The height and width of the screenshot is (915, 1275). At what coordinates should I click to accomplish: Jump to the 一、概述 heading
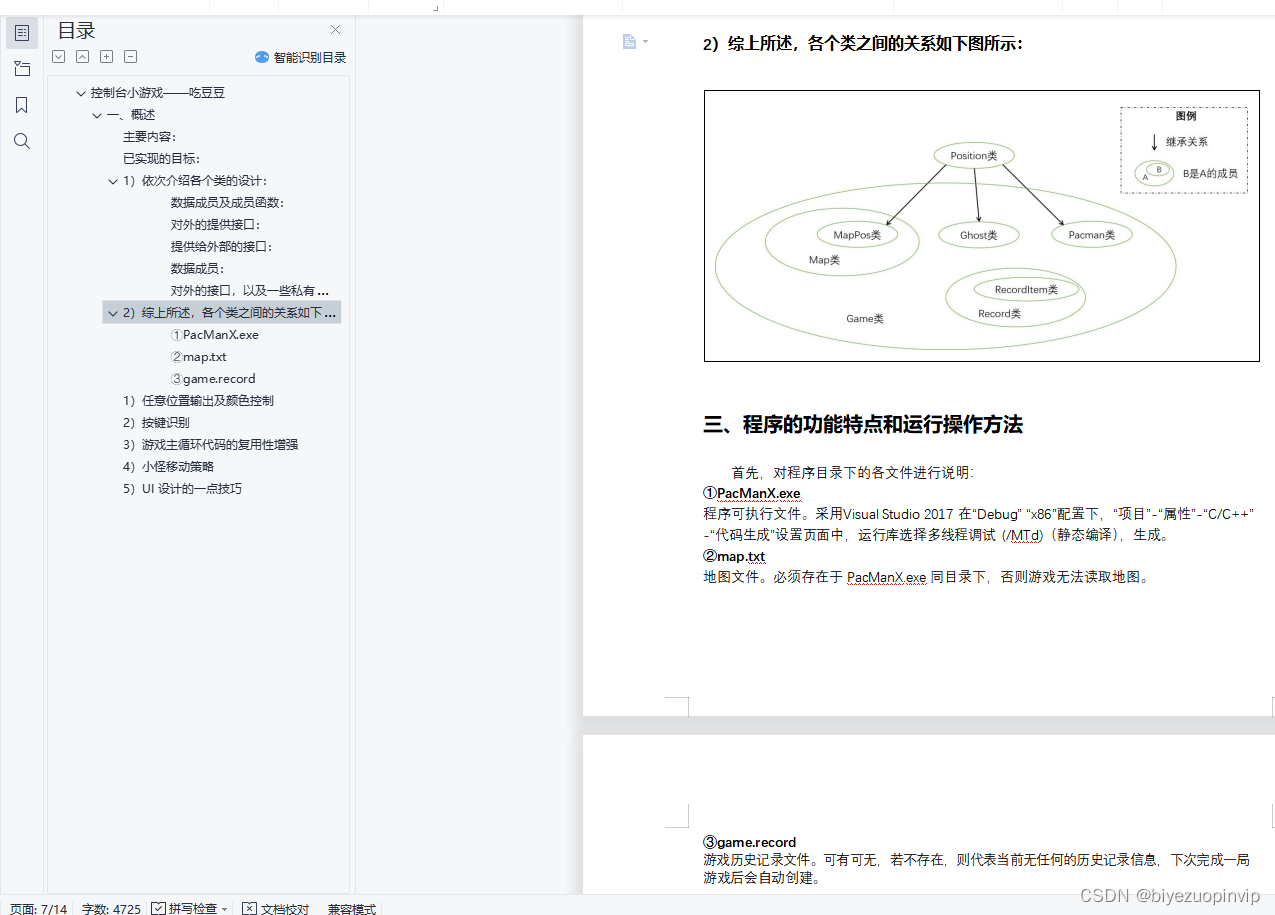tap(131, 115)
